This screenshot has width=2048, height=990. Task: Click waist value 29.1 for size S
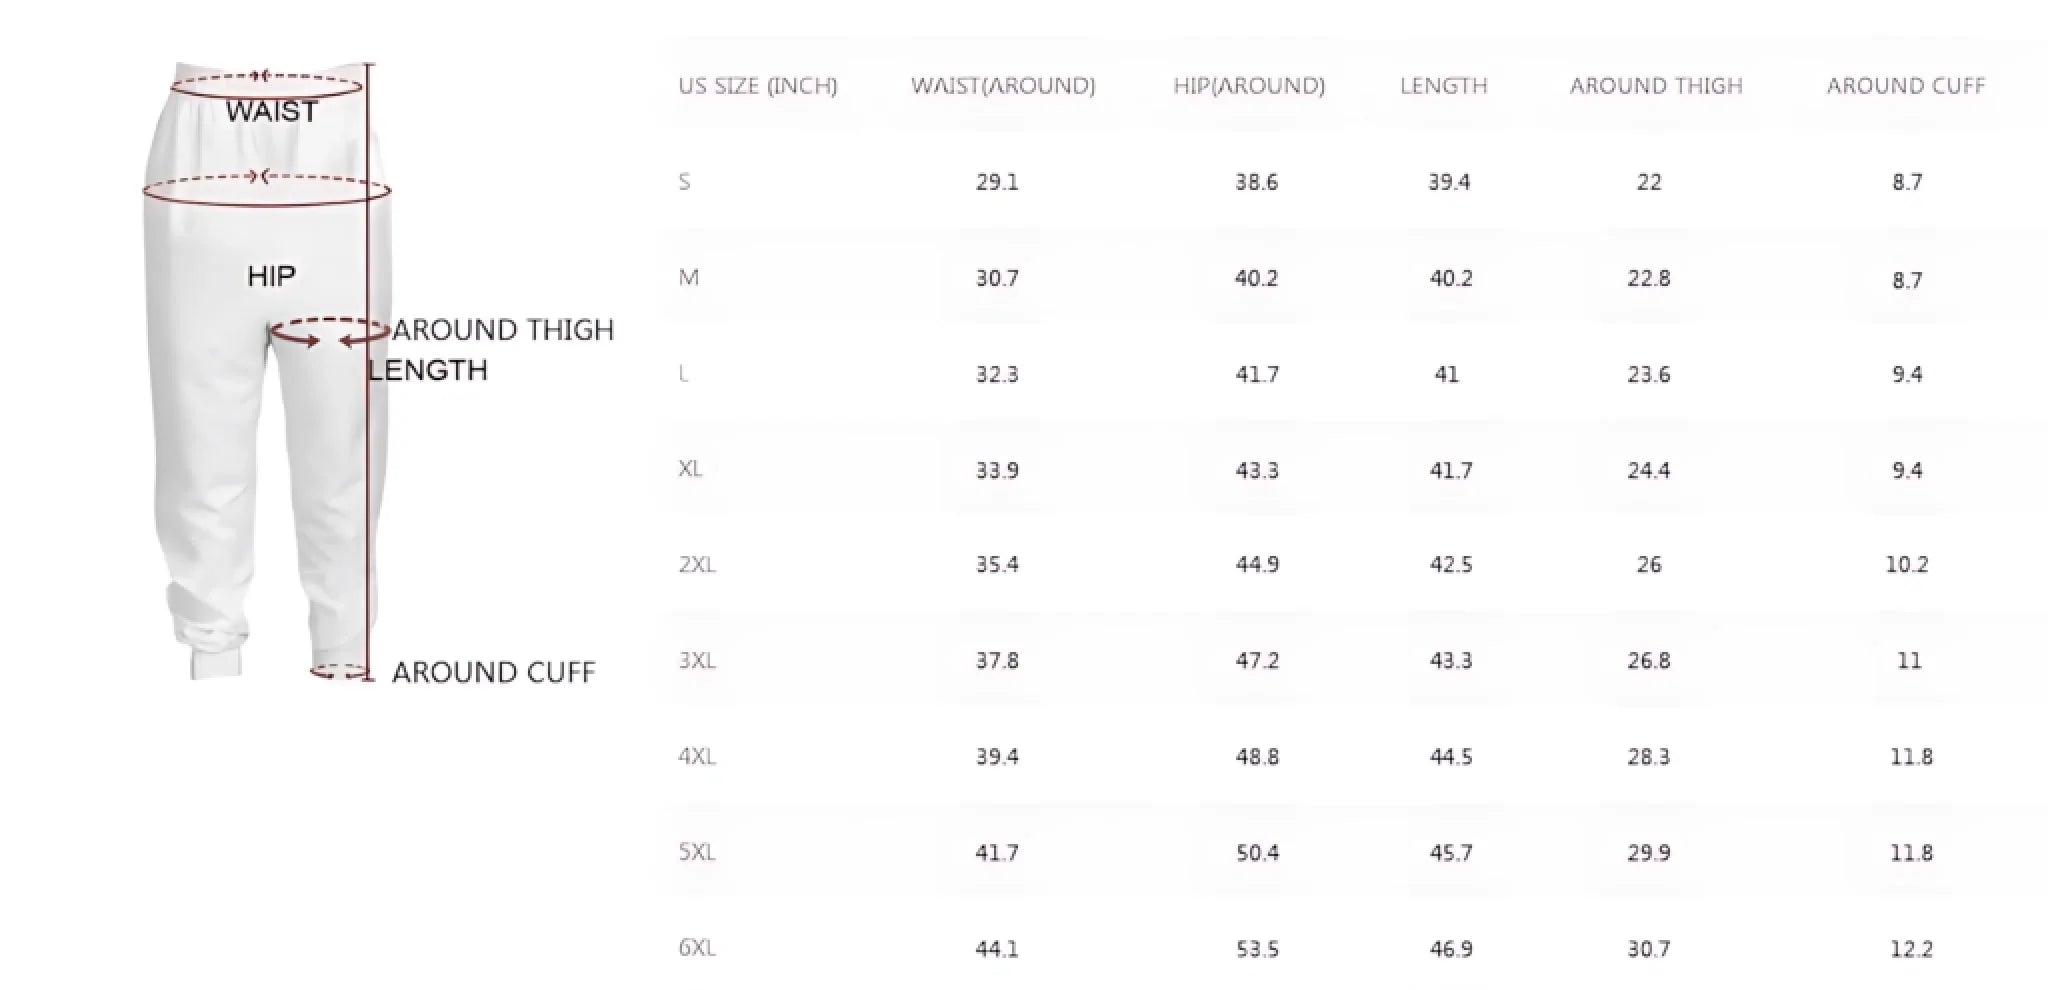pos(997,182)
